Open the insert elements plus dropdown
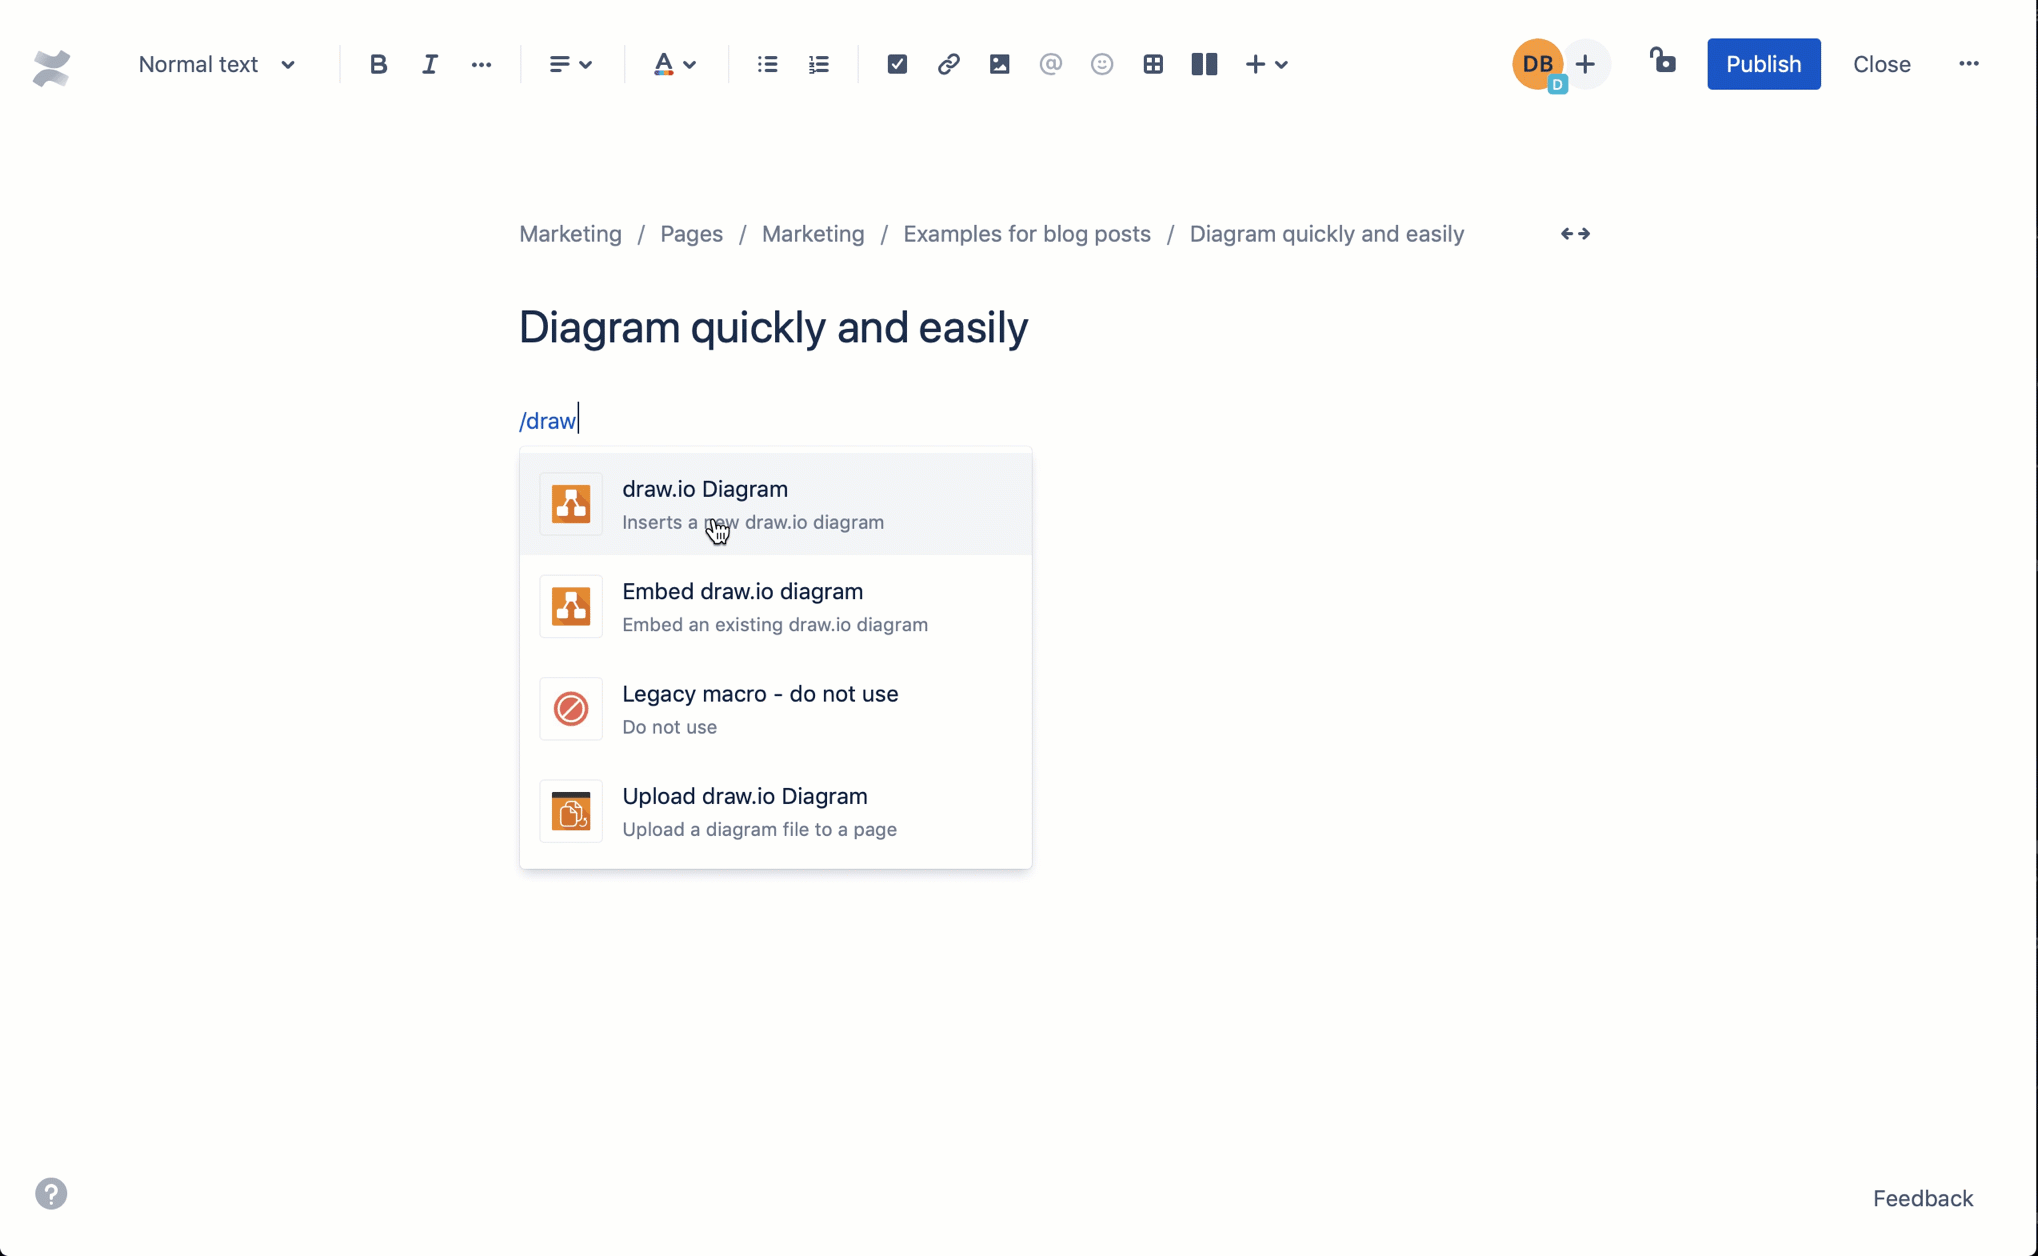 point(1265,64)
